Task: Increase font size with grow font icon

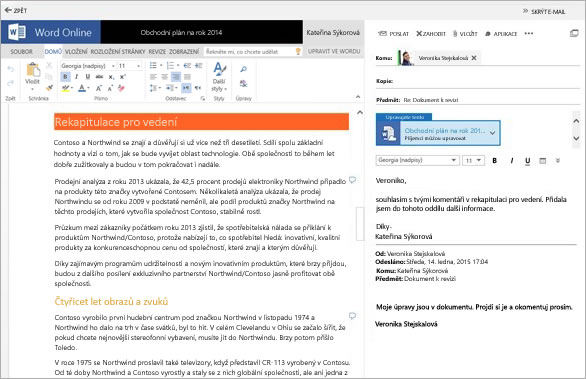Action: [99, 88]
